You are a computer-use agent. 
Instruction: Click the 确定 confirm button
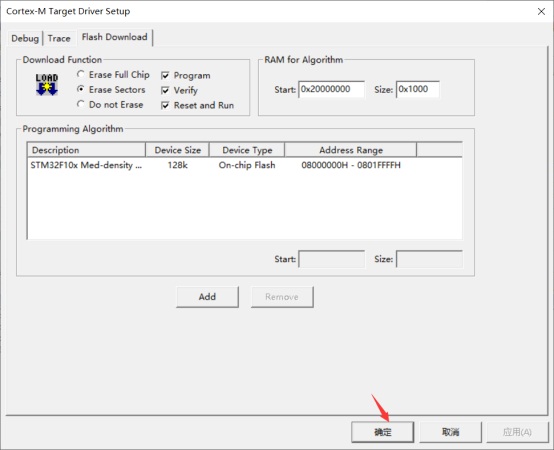(x=382, y=432)
